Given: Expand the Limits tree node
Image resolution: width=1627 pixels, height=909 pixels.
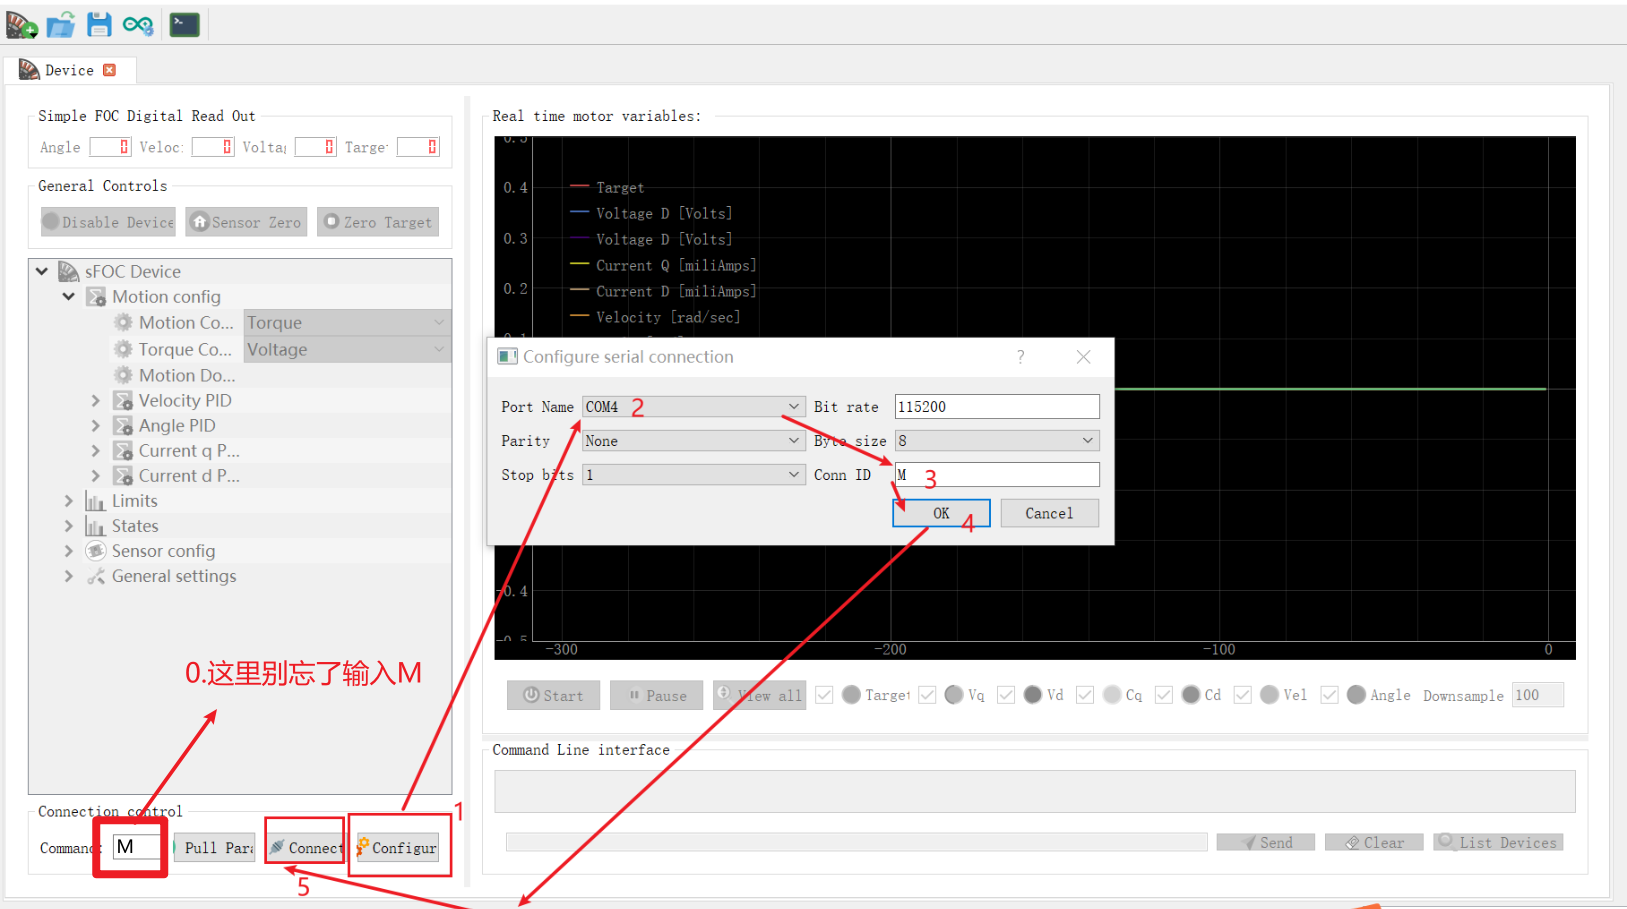Looking at the screenshot, I should pyautogui.click(x=68, y=500).
